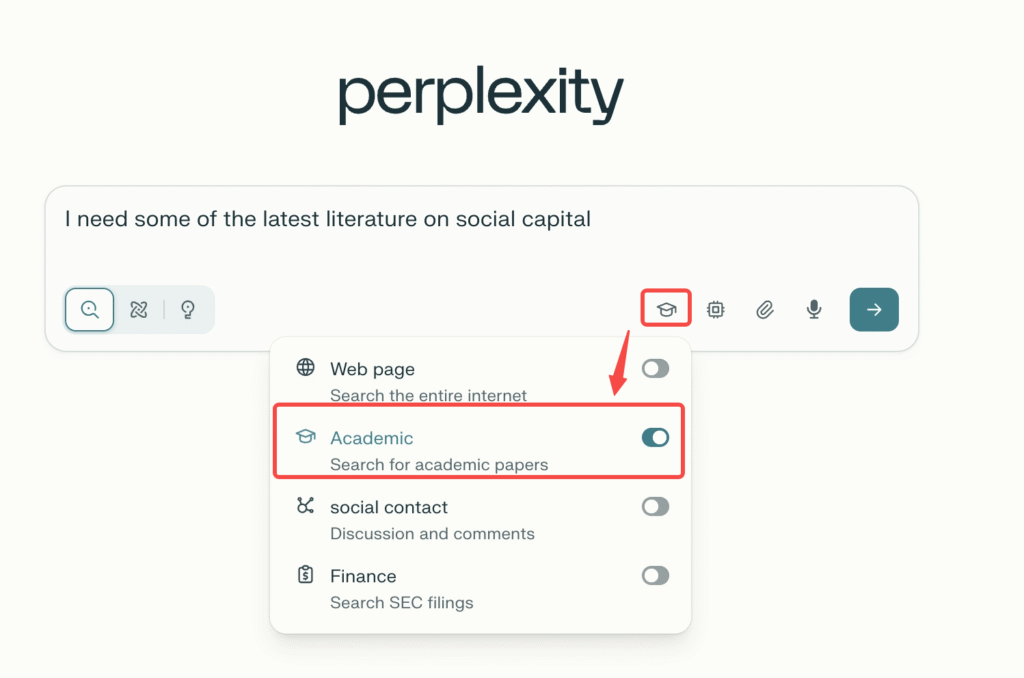This screenshot has width=1024, height=678.
Task: Click the paperclip attach file icon
Action: click(x=765, y=310)
